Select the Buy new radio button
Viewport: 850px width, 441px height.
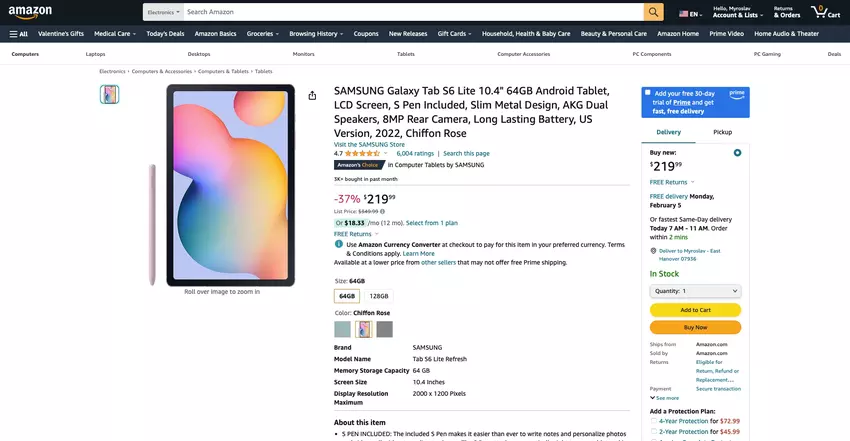pos(737,153)
